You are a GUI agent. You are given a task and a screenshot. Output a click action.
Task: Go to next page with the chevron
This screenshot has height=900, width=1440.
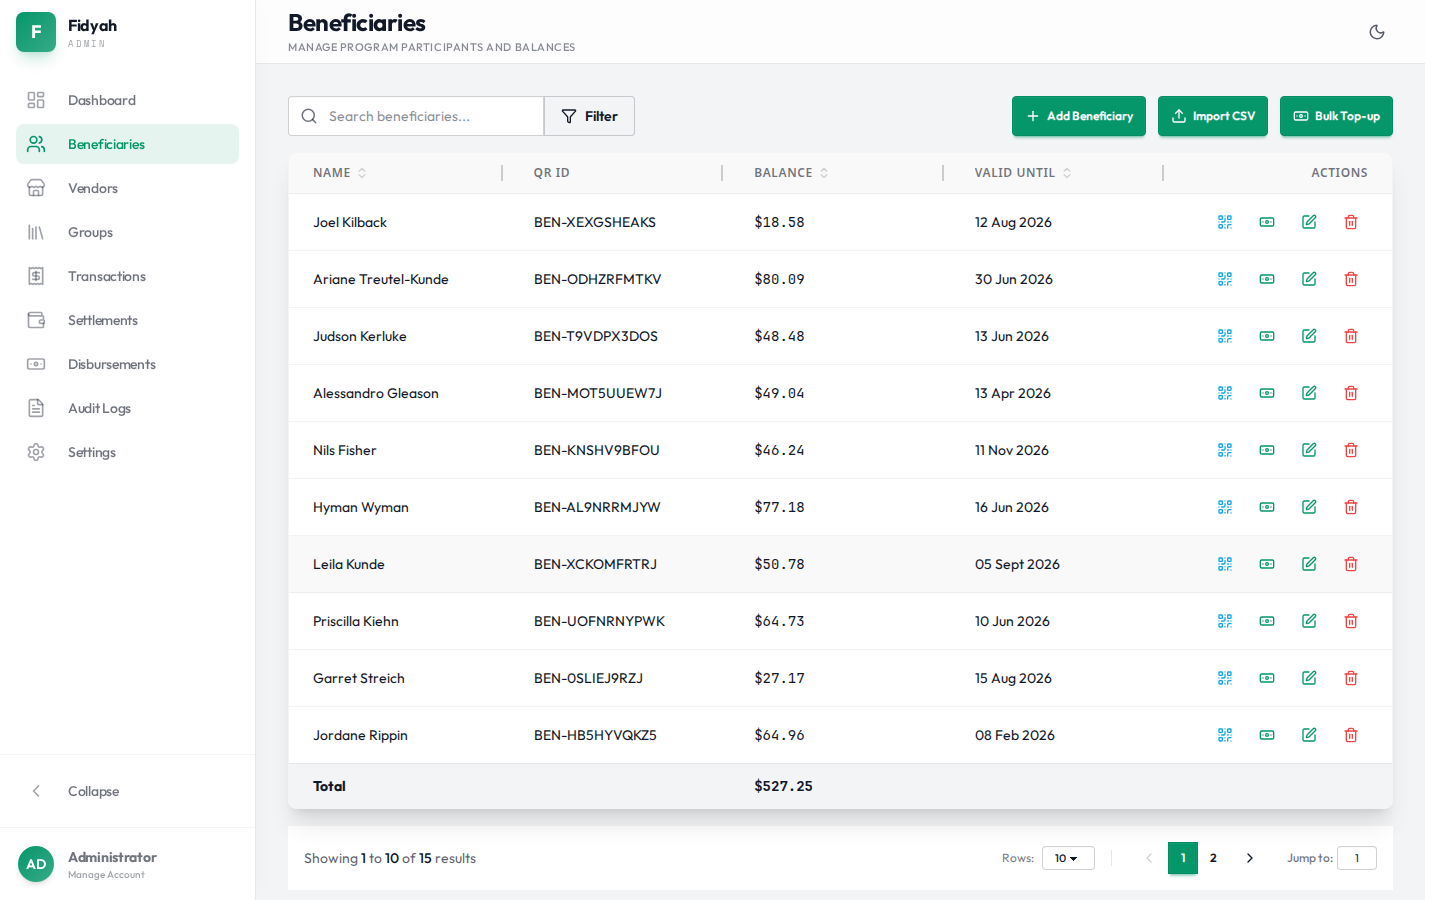point(1249,858)
